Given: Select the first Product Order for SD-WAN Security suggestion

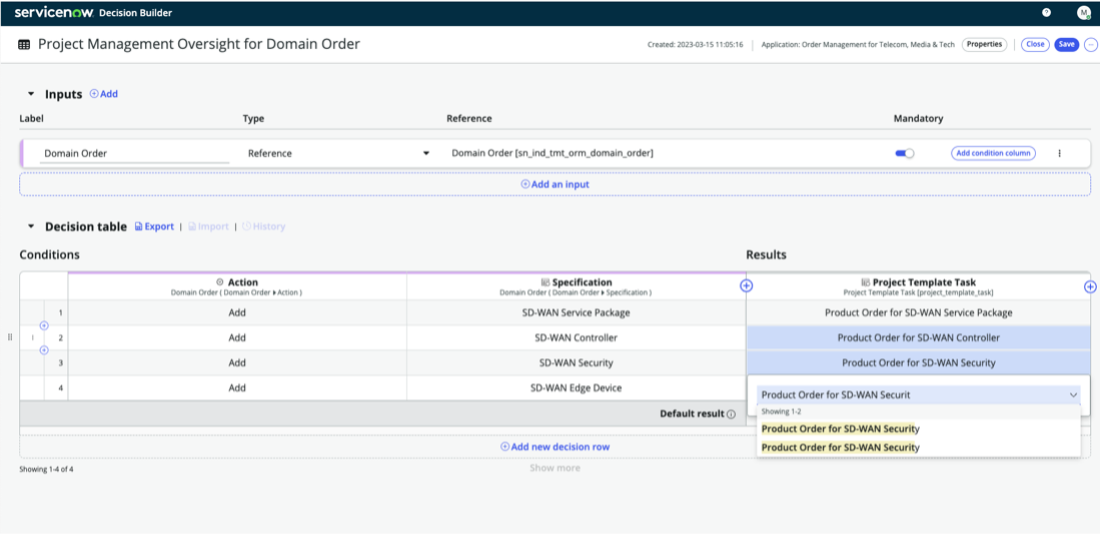Looking at the screenshot, I should 918,429.
